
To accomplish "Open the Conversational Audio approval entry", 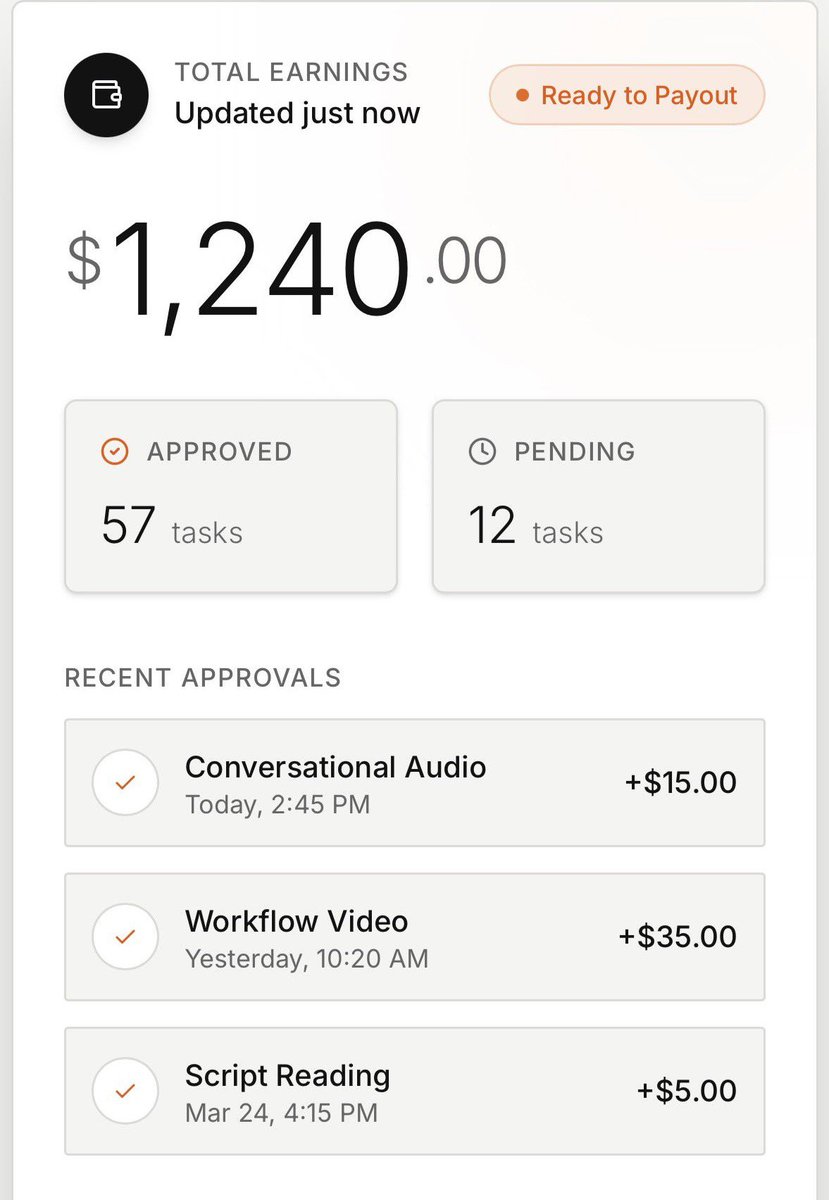I will [x=415, y=783].
